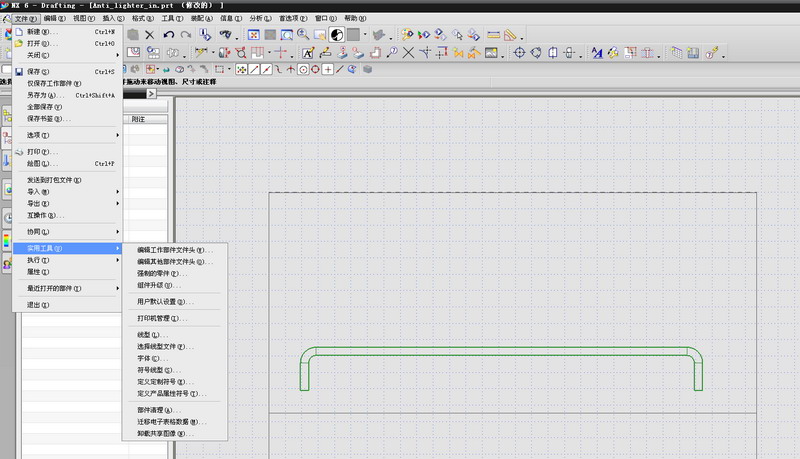This screenshot has height=459, width=800.
Task: Choose 线型(L) submenu entry
Action: [x=174, y=335]
